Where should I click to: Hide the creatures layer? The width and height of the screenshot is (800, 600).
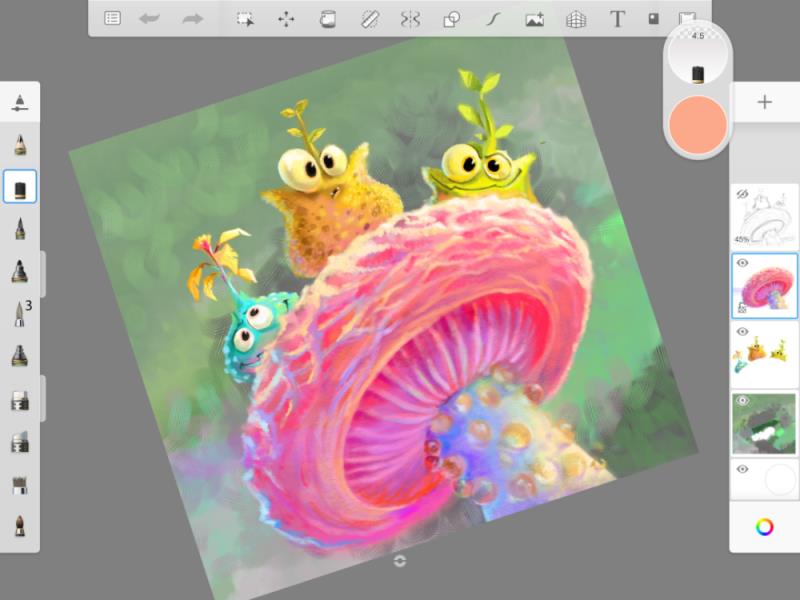tap(742, 332)
